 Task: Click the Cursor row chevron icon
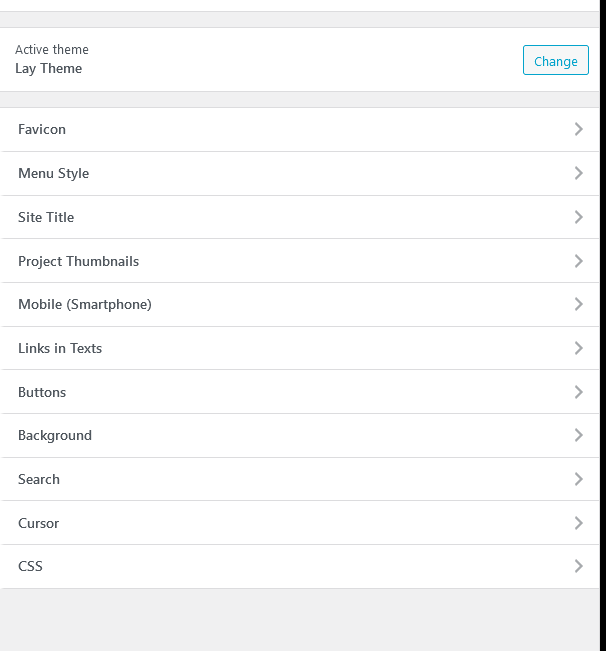pos(578,523)
